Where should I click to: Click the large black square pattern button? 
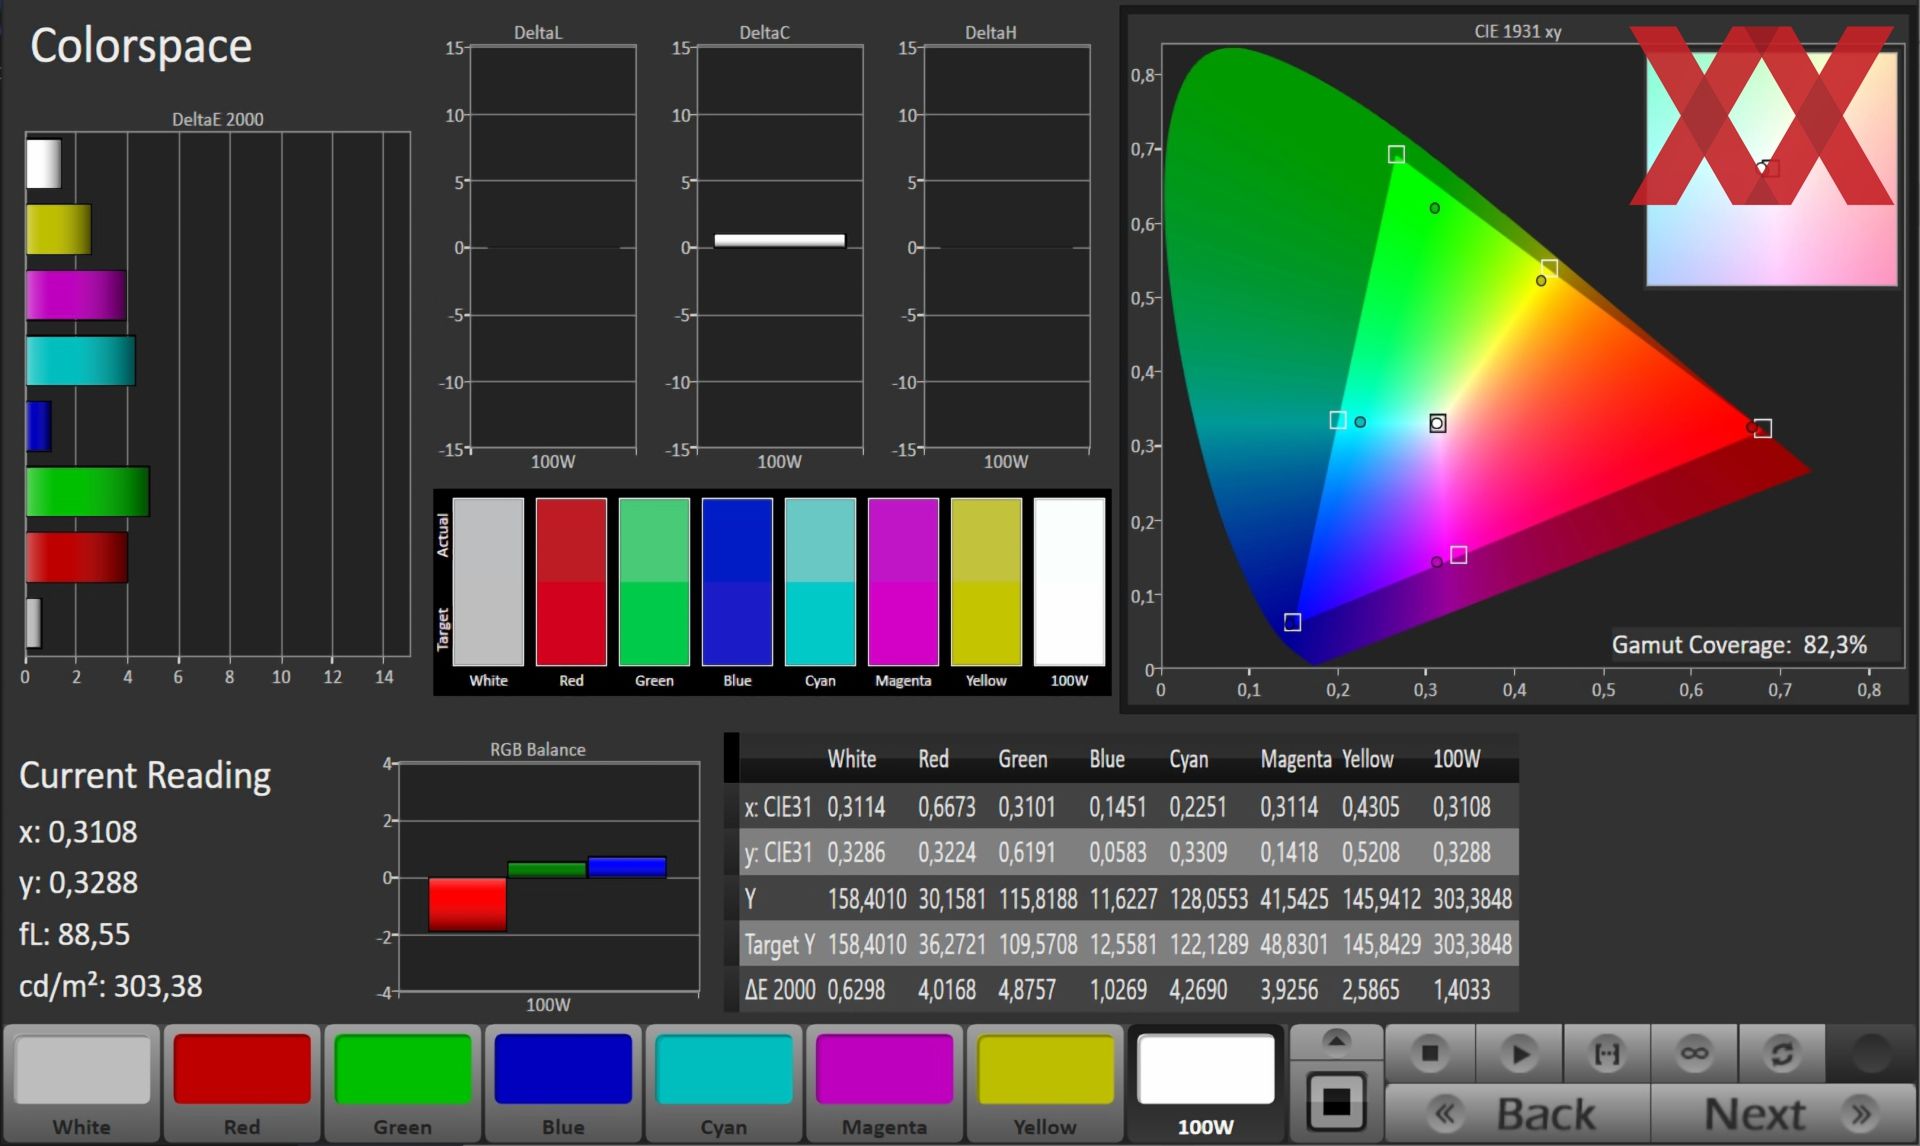pyautogui.click(x=1337, y=1102)
